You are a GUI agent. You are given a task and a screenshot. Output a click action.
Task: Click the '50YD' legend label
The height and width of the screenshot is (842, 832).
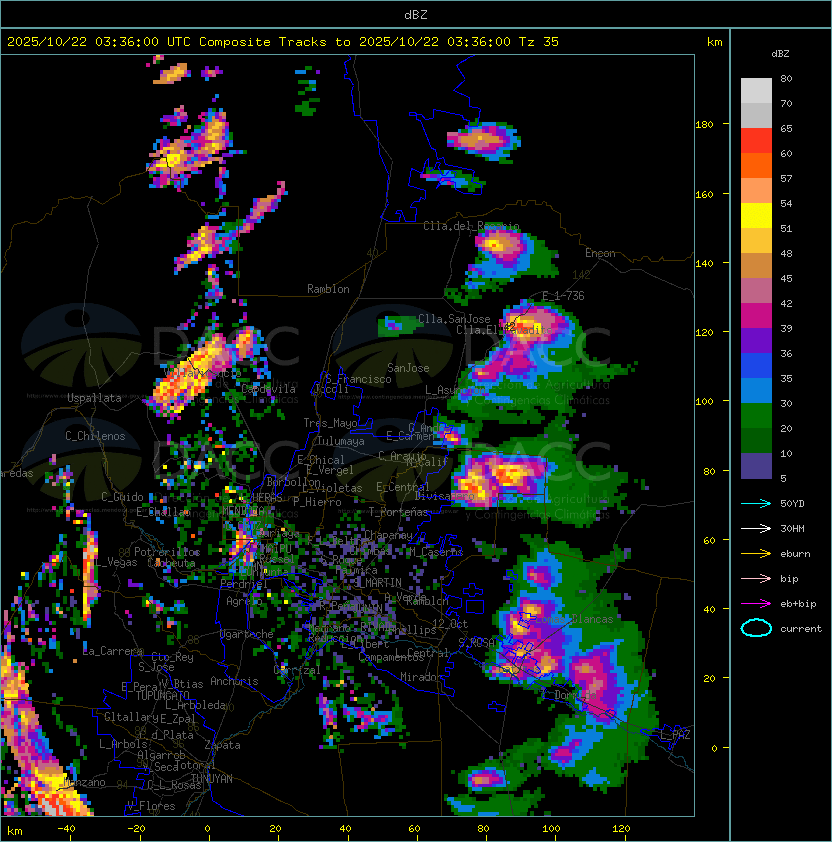click(792, 504)
